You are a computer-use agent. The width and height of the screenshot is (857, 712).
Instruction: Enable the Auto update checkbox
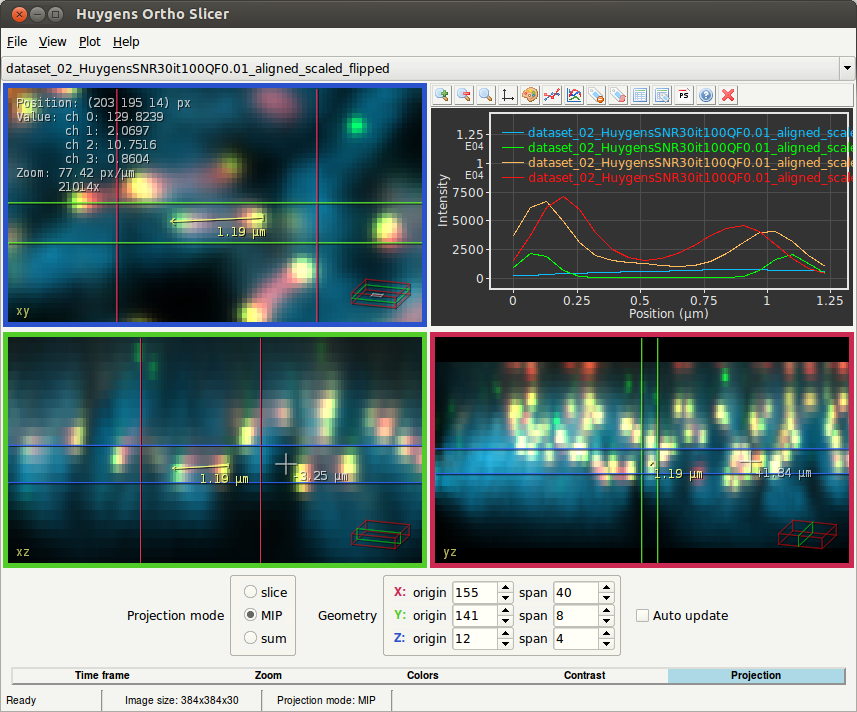tap(643, 615)
